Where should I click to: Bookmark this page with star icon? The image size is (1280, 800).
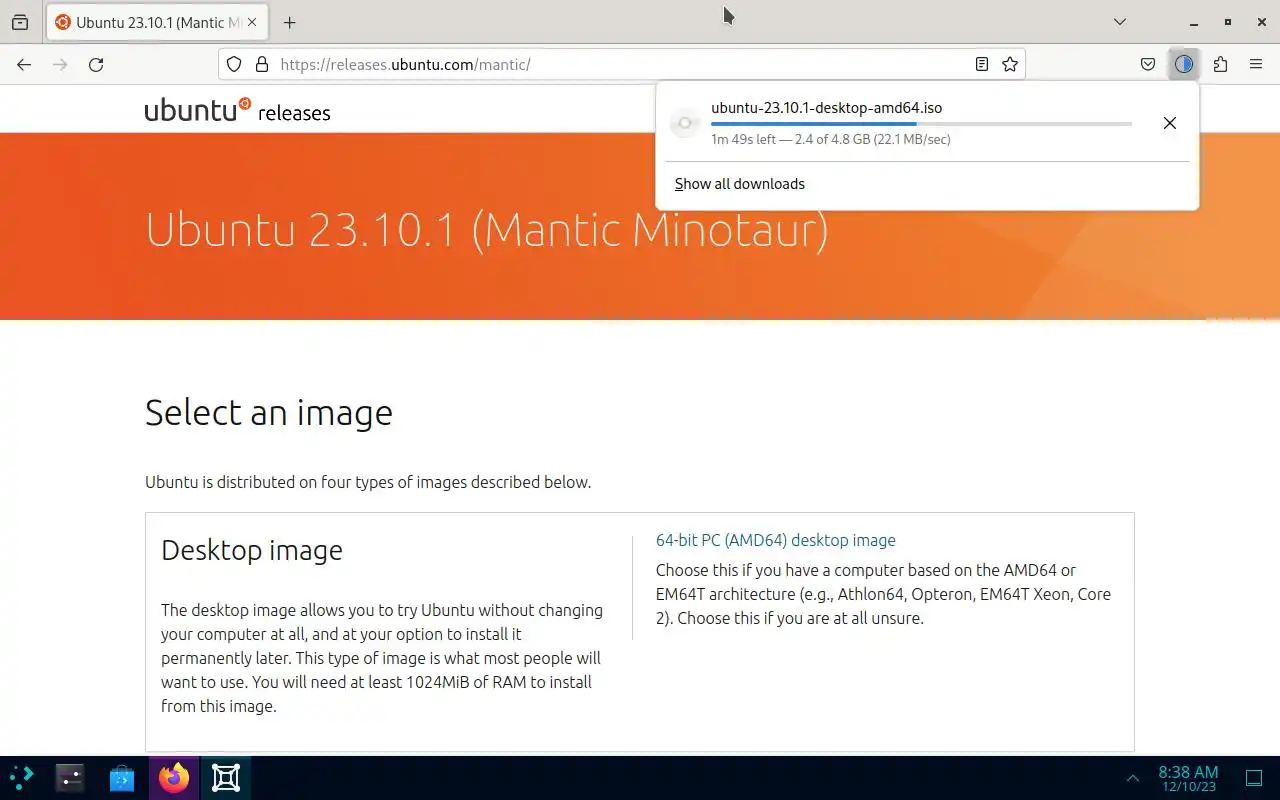click(x=1010, y=64)
